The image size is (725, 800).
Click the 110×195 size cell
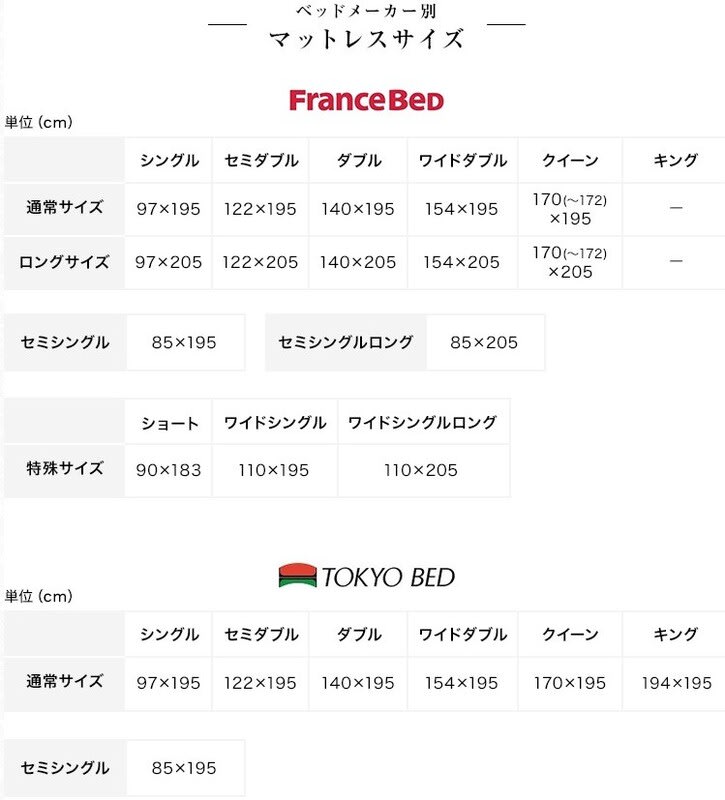[274, 470]
